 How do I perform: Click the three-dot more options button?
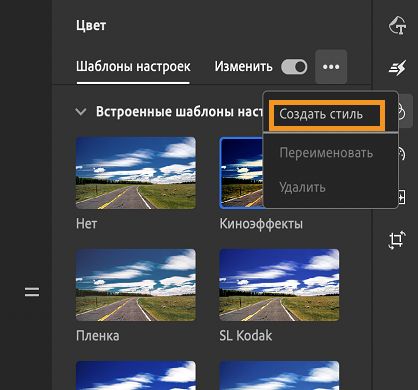(331, 67)
